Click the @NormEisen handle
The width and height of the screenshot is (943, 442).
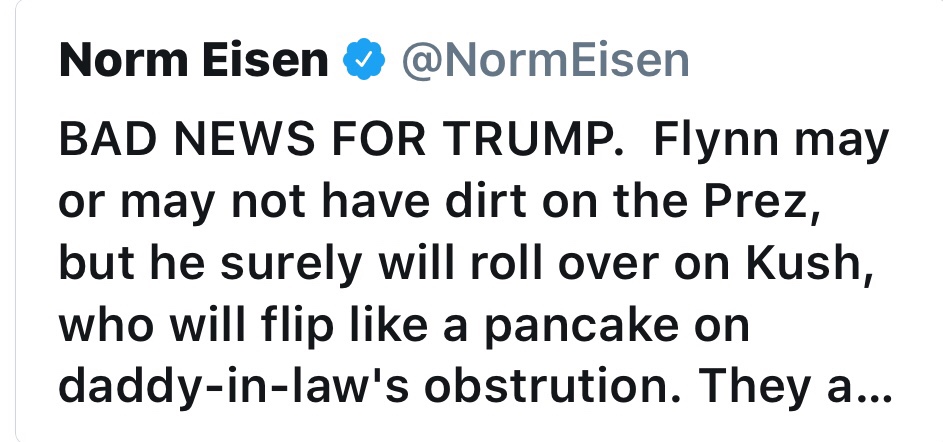coord(545,62)
